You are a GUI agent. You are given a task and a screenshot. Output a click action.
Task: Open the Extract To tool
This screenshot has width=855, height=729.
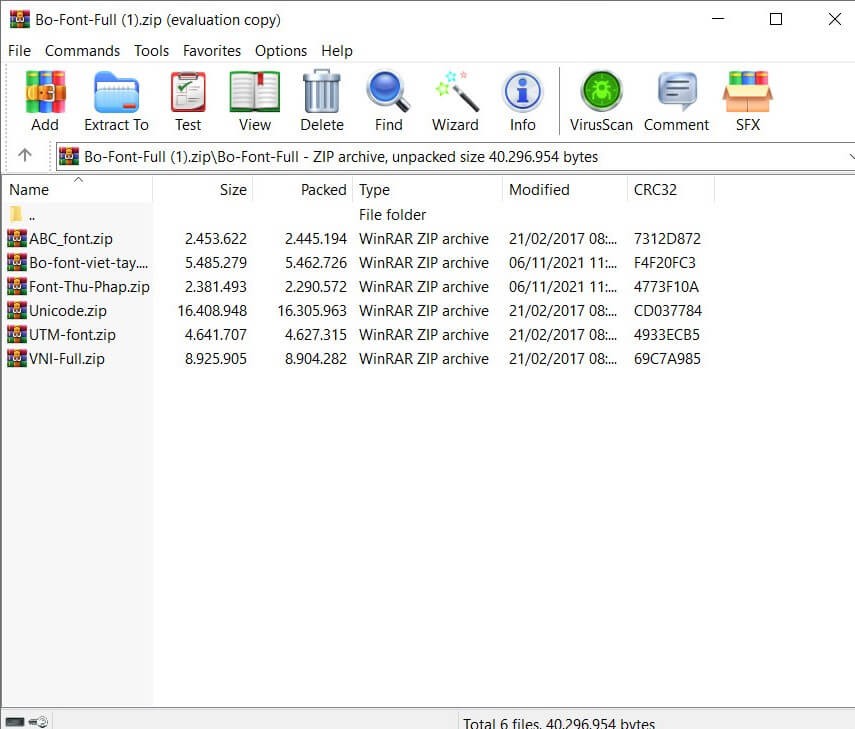pyautogui.click(x=116, y=101)
